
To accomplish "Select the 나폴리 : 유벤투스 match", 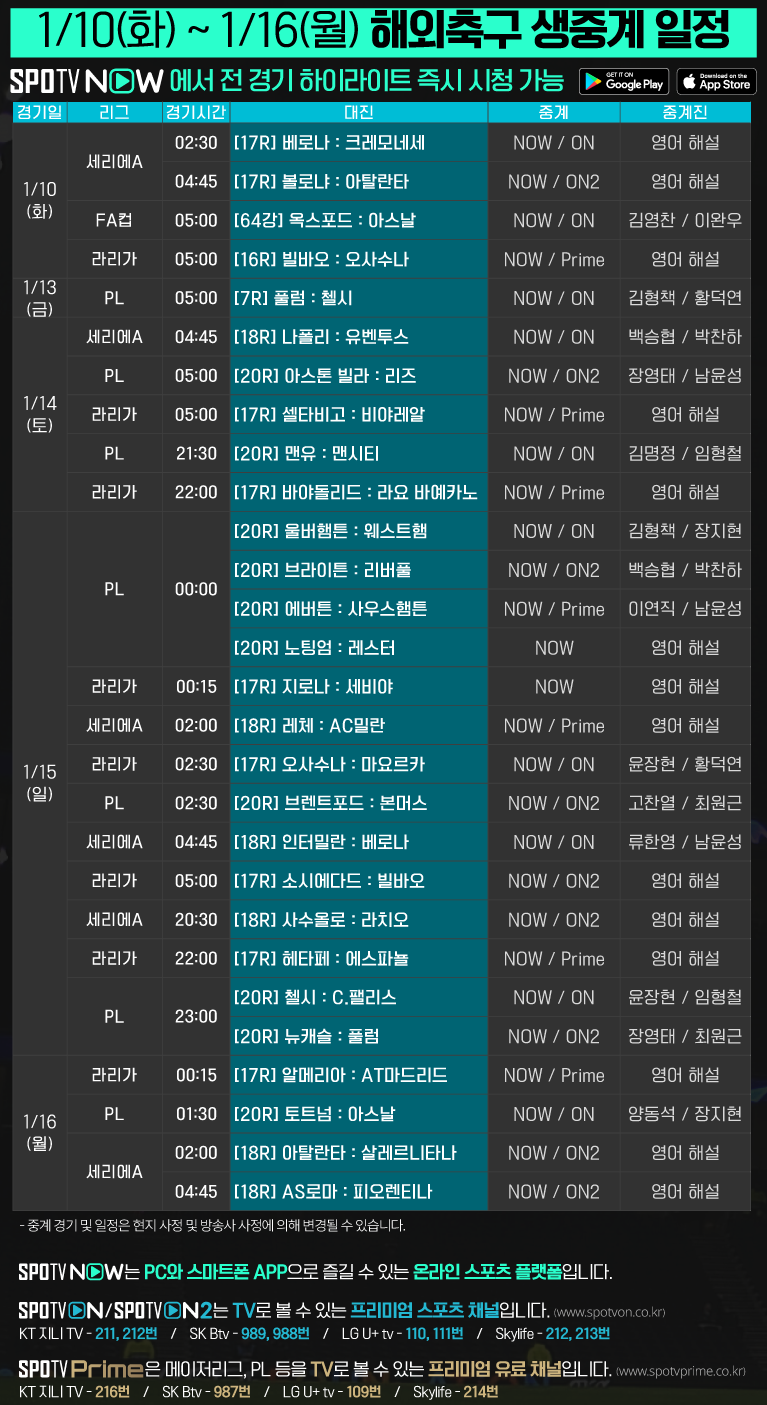I will pos(358,337).
